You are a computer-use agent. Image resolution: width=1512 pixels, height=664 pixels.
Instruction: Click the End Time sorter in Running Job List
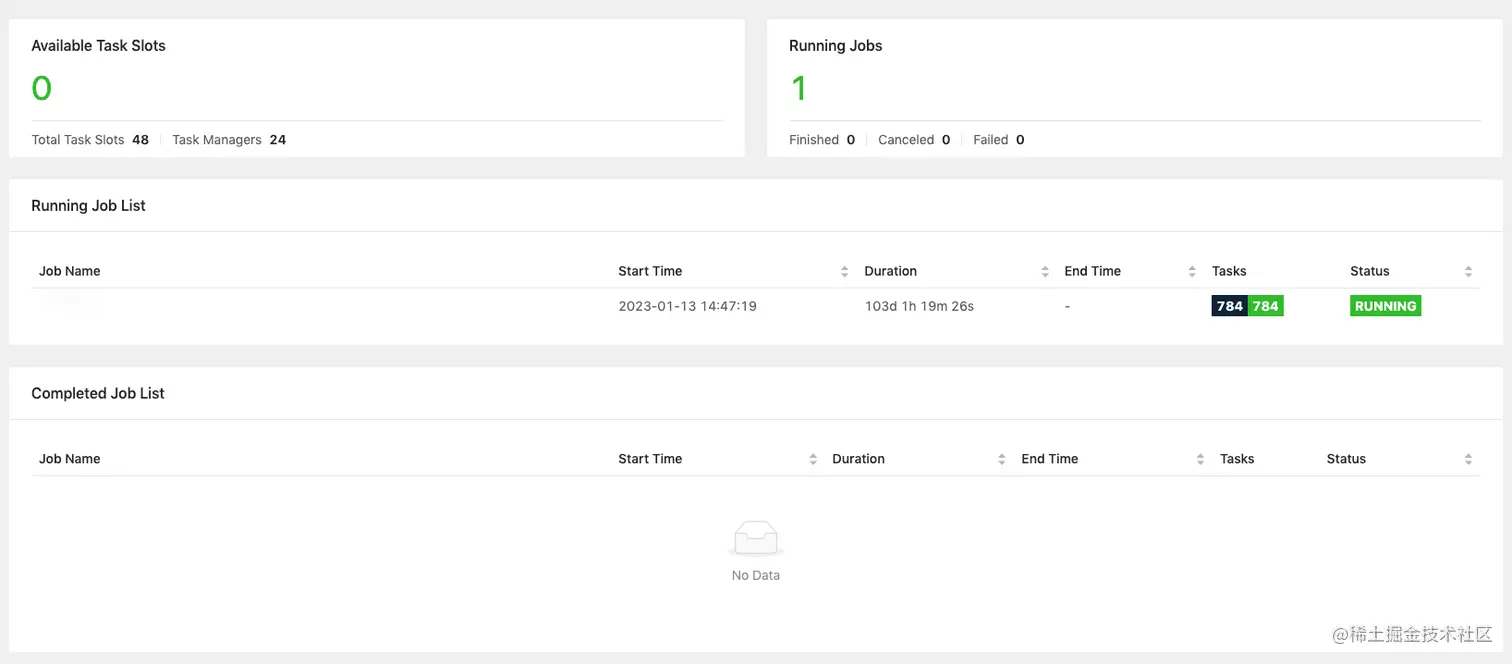click(1192, 271)
